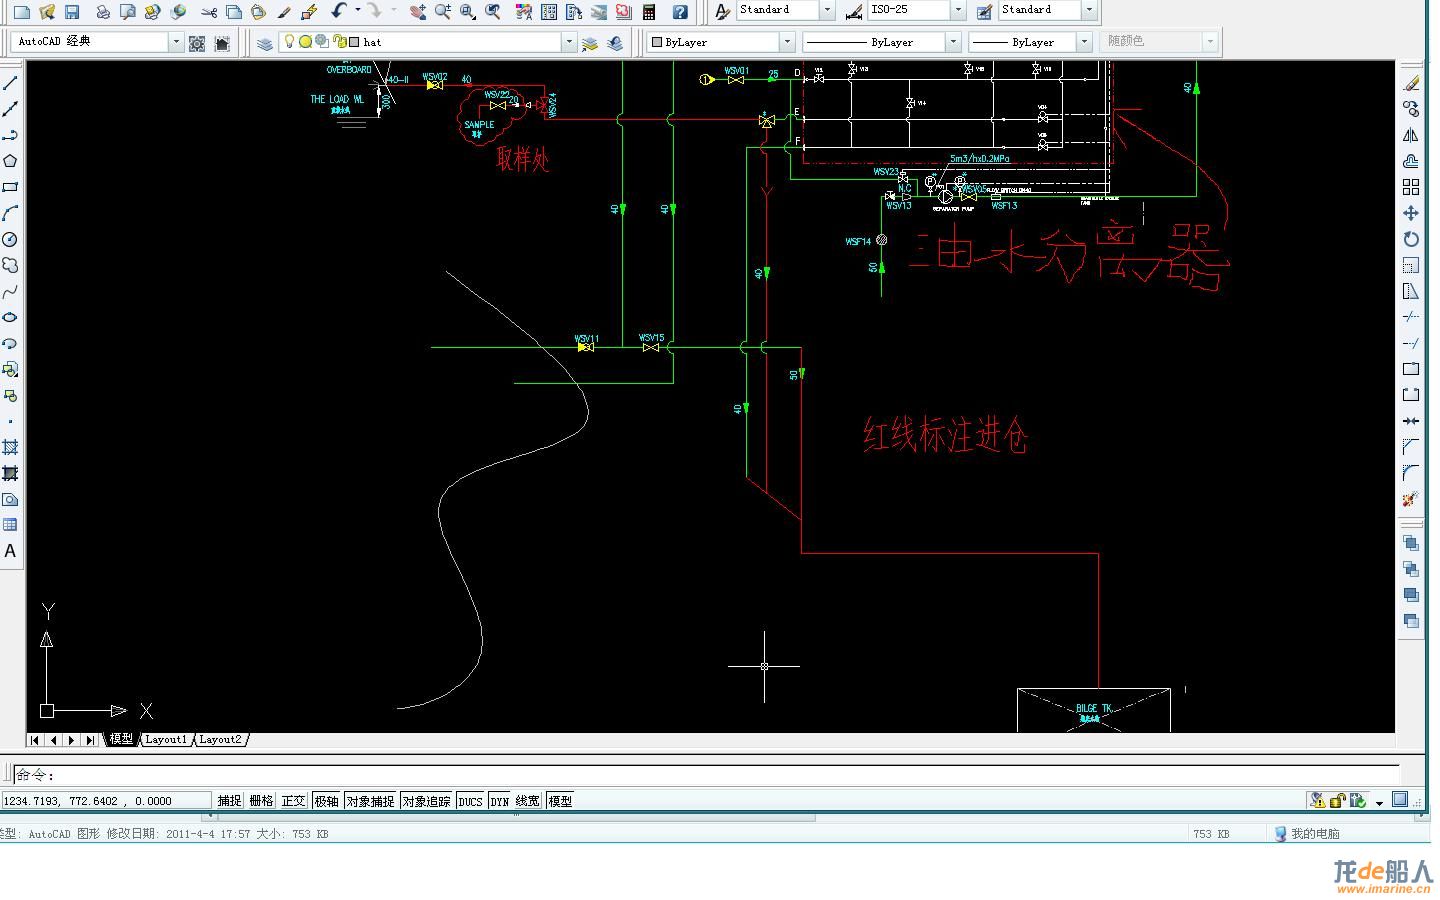Click the Match Properties brush icon
The image size is (1440, 900).
tap(284, 12)
